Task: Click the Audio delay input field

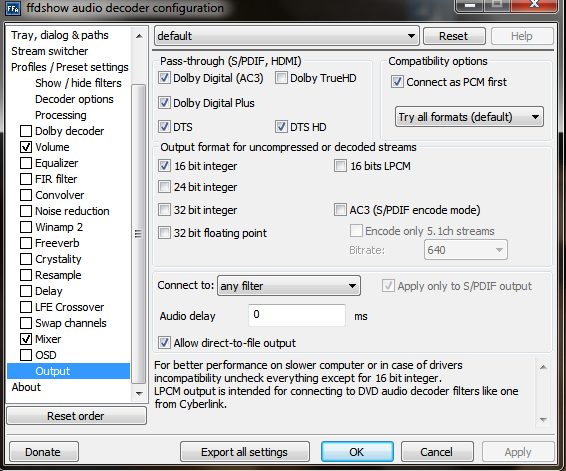Action: coord(297,315)
